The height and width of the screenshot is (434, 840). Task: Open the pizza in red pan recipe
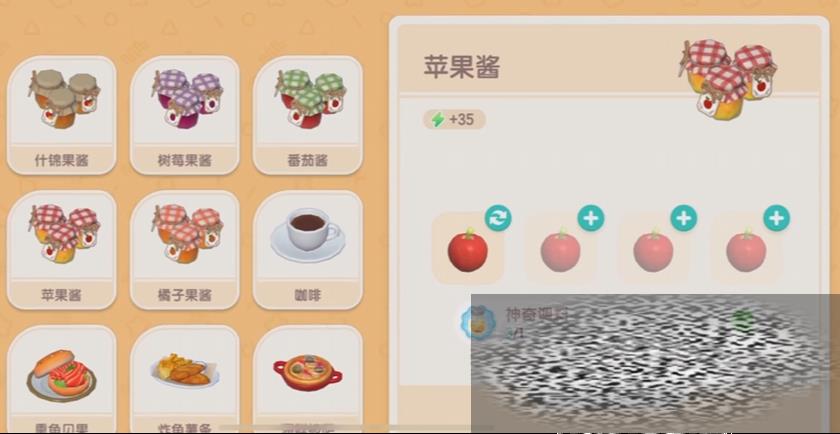308,379
